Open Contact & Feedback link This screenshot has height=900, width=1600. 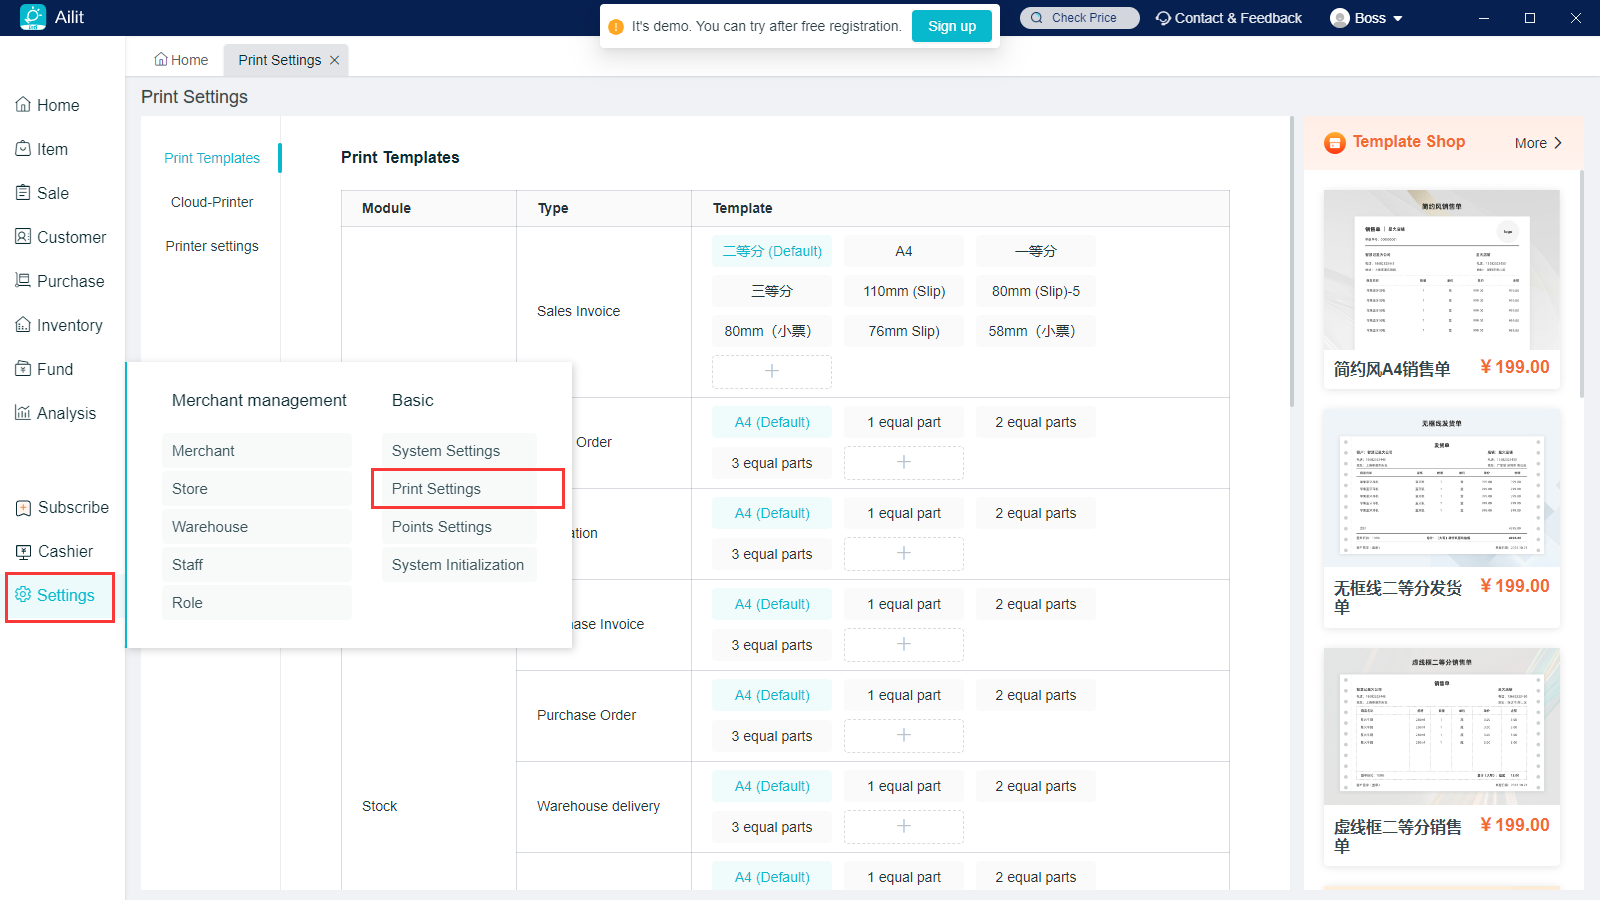(x=1228, y=18)
